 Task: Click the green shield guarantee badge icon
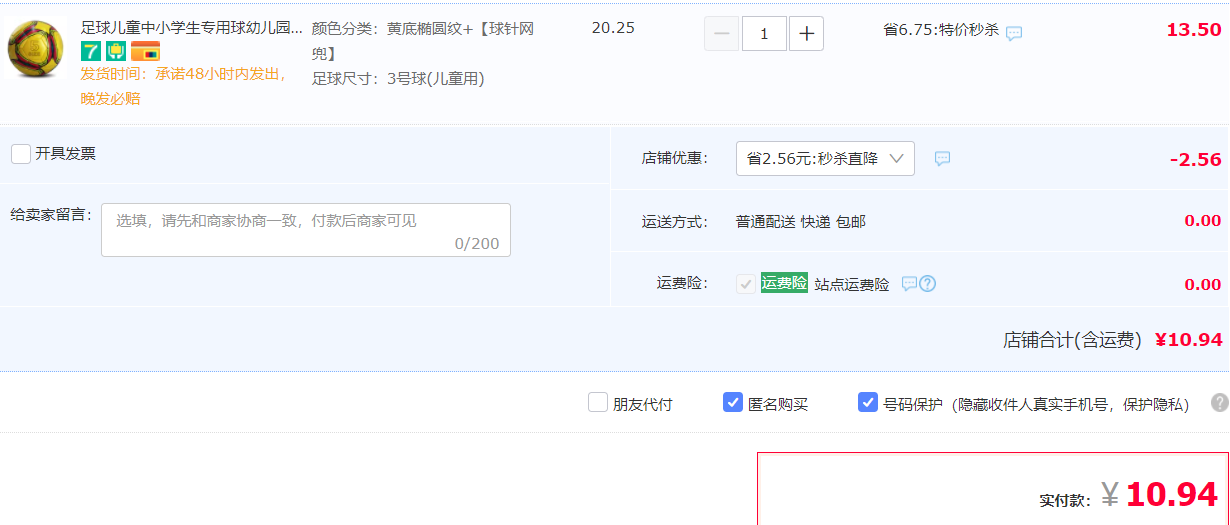[x=116, y=51]
